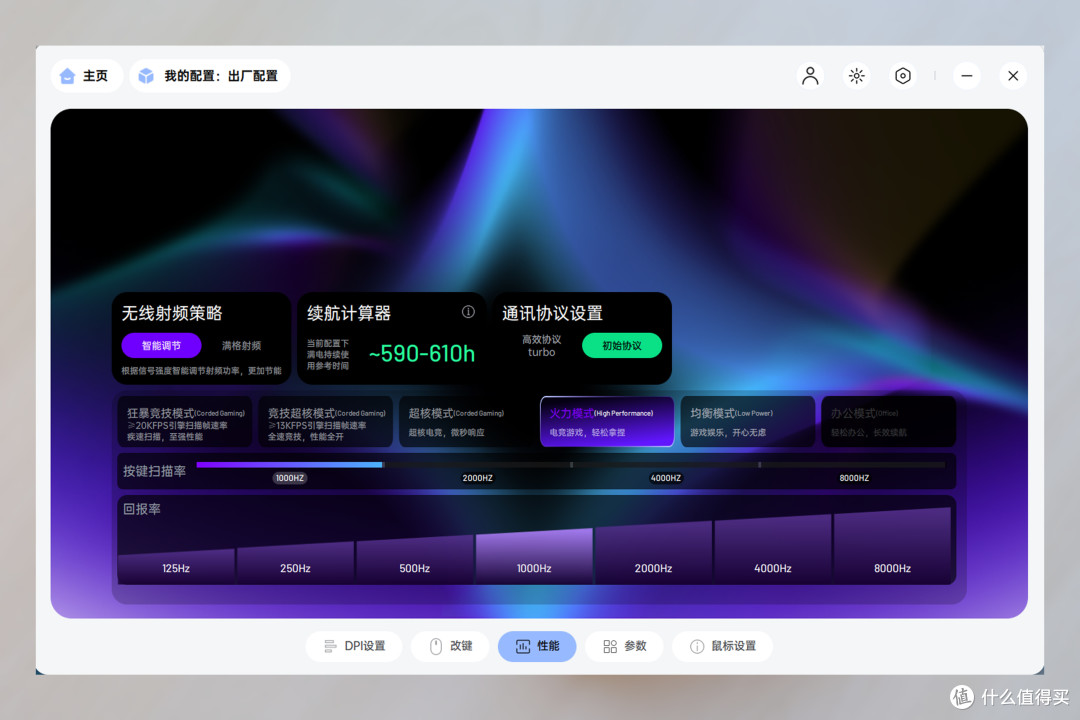The image size is (1080, 720).
Task: Set key scan rate to 8000HZ
Action: [853, 477]
